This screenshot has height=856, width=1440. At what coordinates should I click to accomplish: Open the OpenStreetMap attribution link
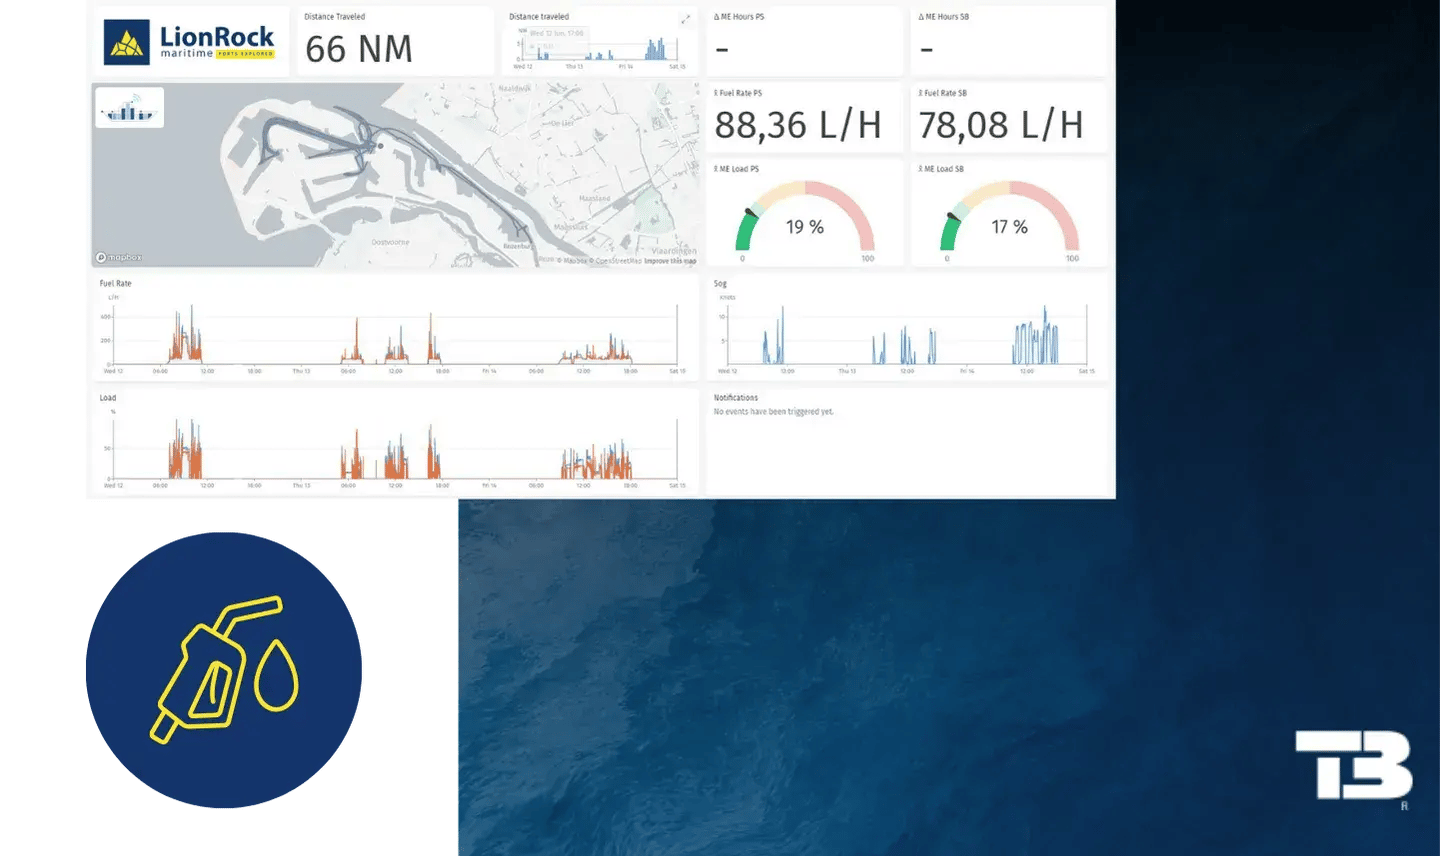click(x=618, y=261)
